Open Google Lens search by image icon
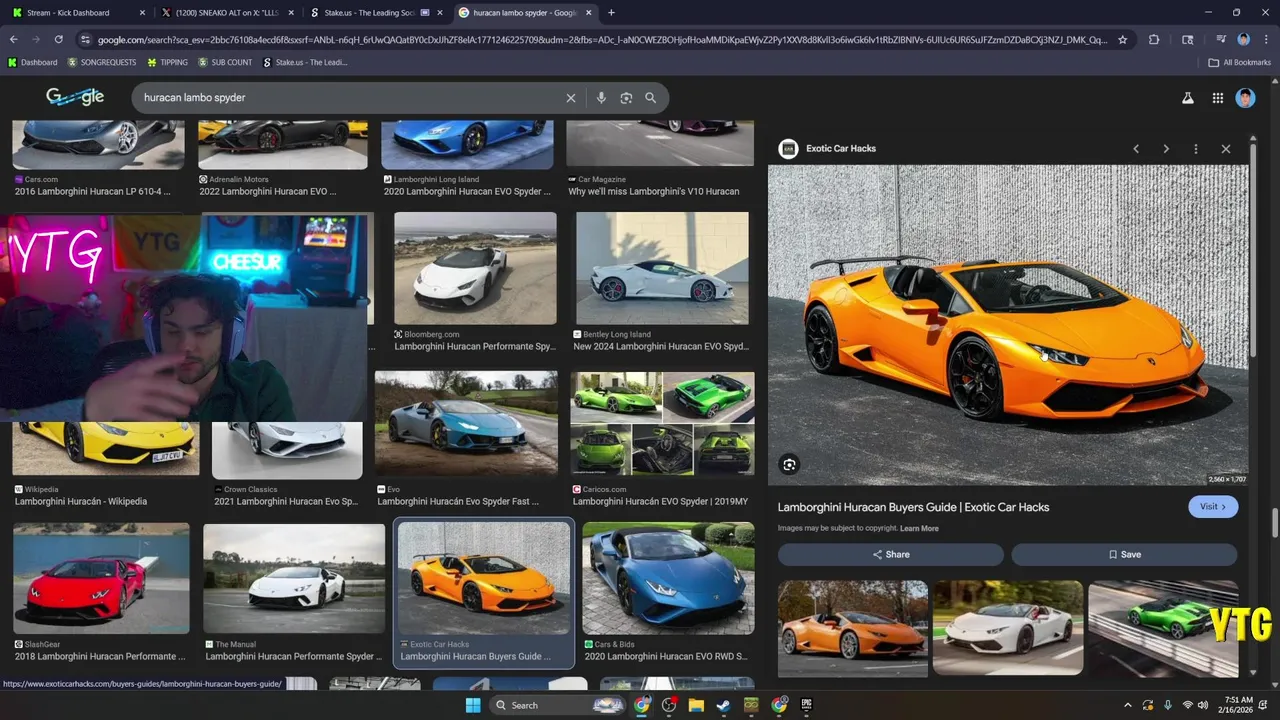Viewport: 1280px width, 720px height. 626,98
